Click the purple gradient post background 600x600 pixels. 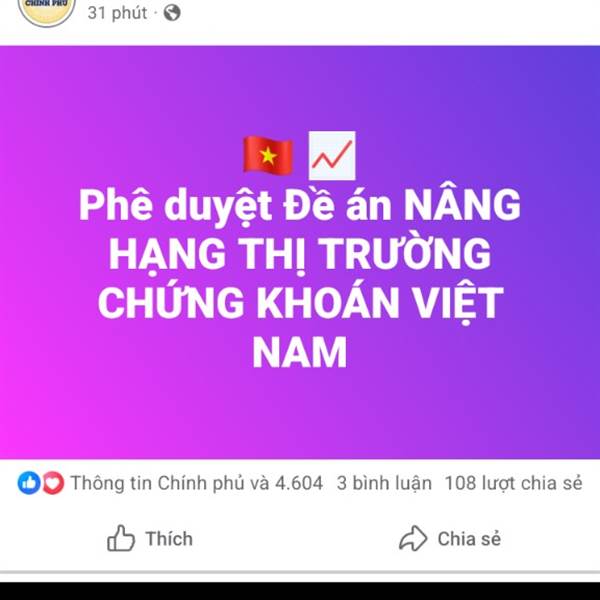click(300, 413)
